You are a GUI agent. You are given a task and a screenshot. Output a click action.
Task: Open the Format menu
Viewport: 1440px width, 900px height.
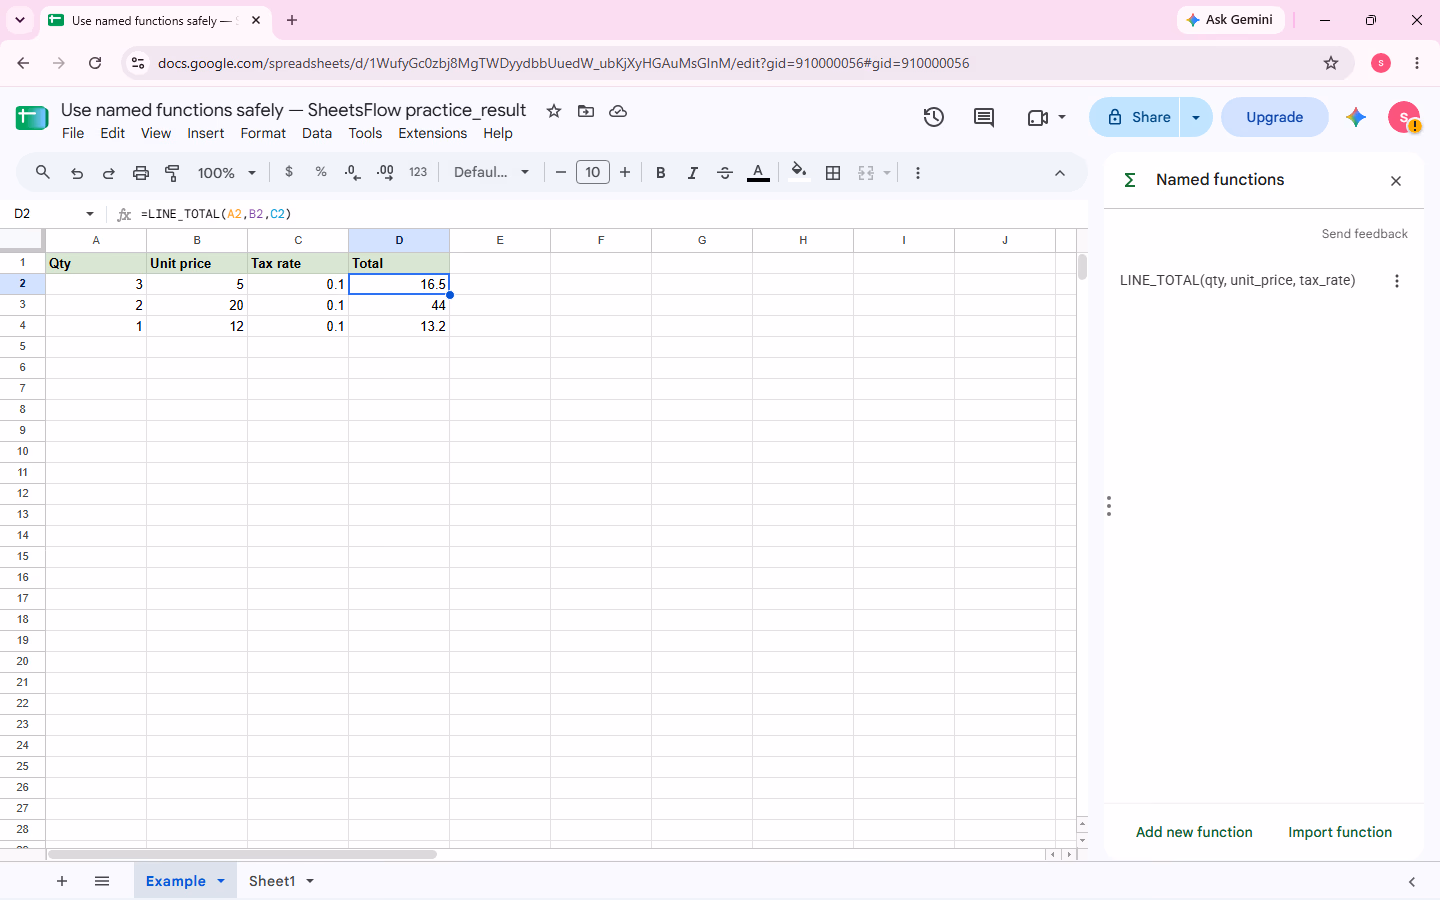tap(263, 133)
